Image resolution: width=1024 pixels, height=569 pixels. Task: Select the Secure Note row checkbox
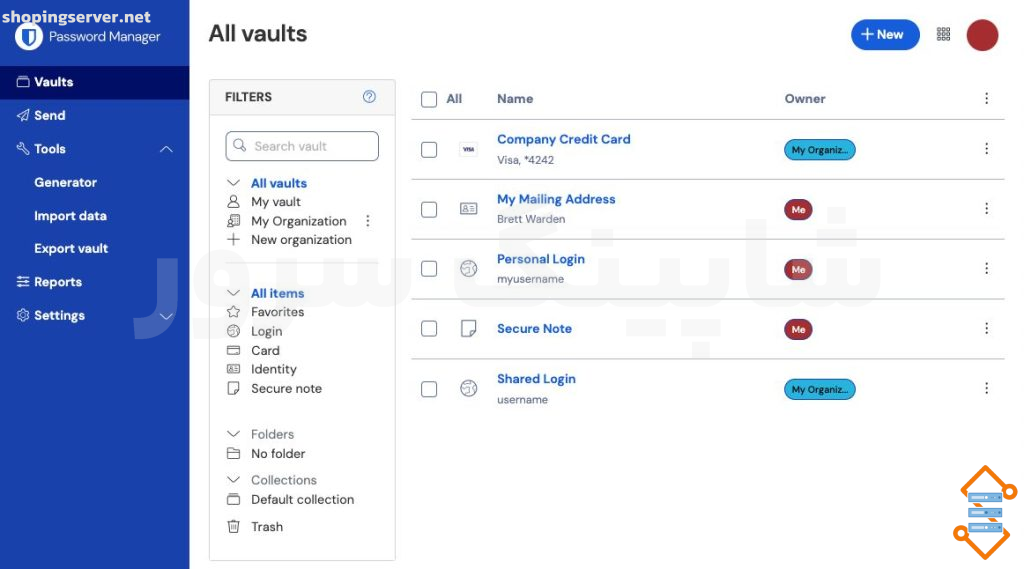pos(429,329)
